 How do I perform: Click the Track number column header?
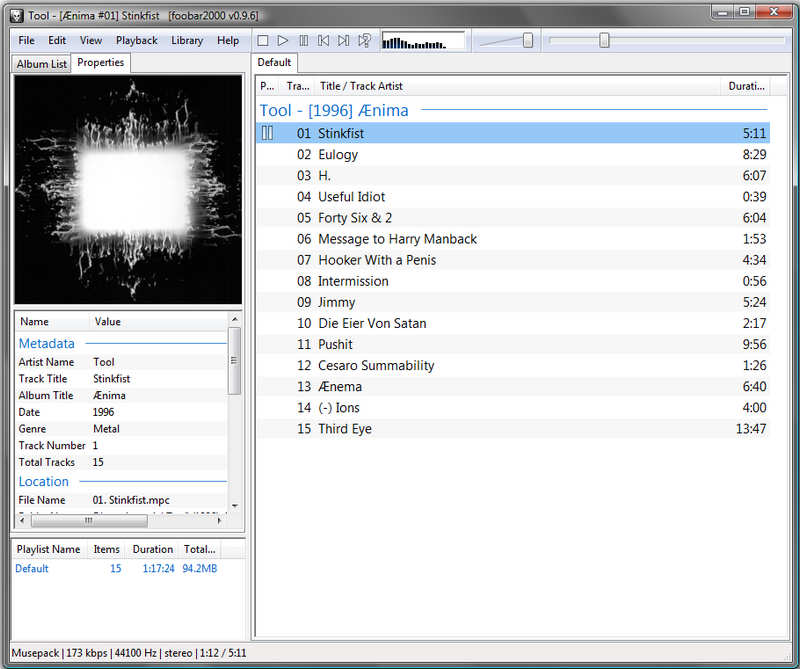(298, 86)
